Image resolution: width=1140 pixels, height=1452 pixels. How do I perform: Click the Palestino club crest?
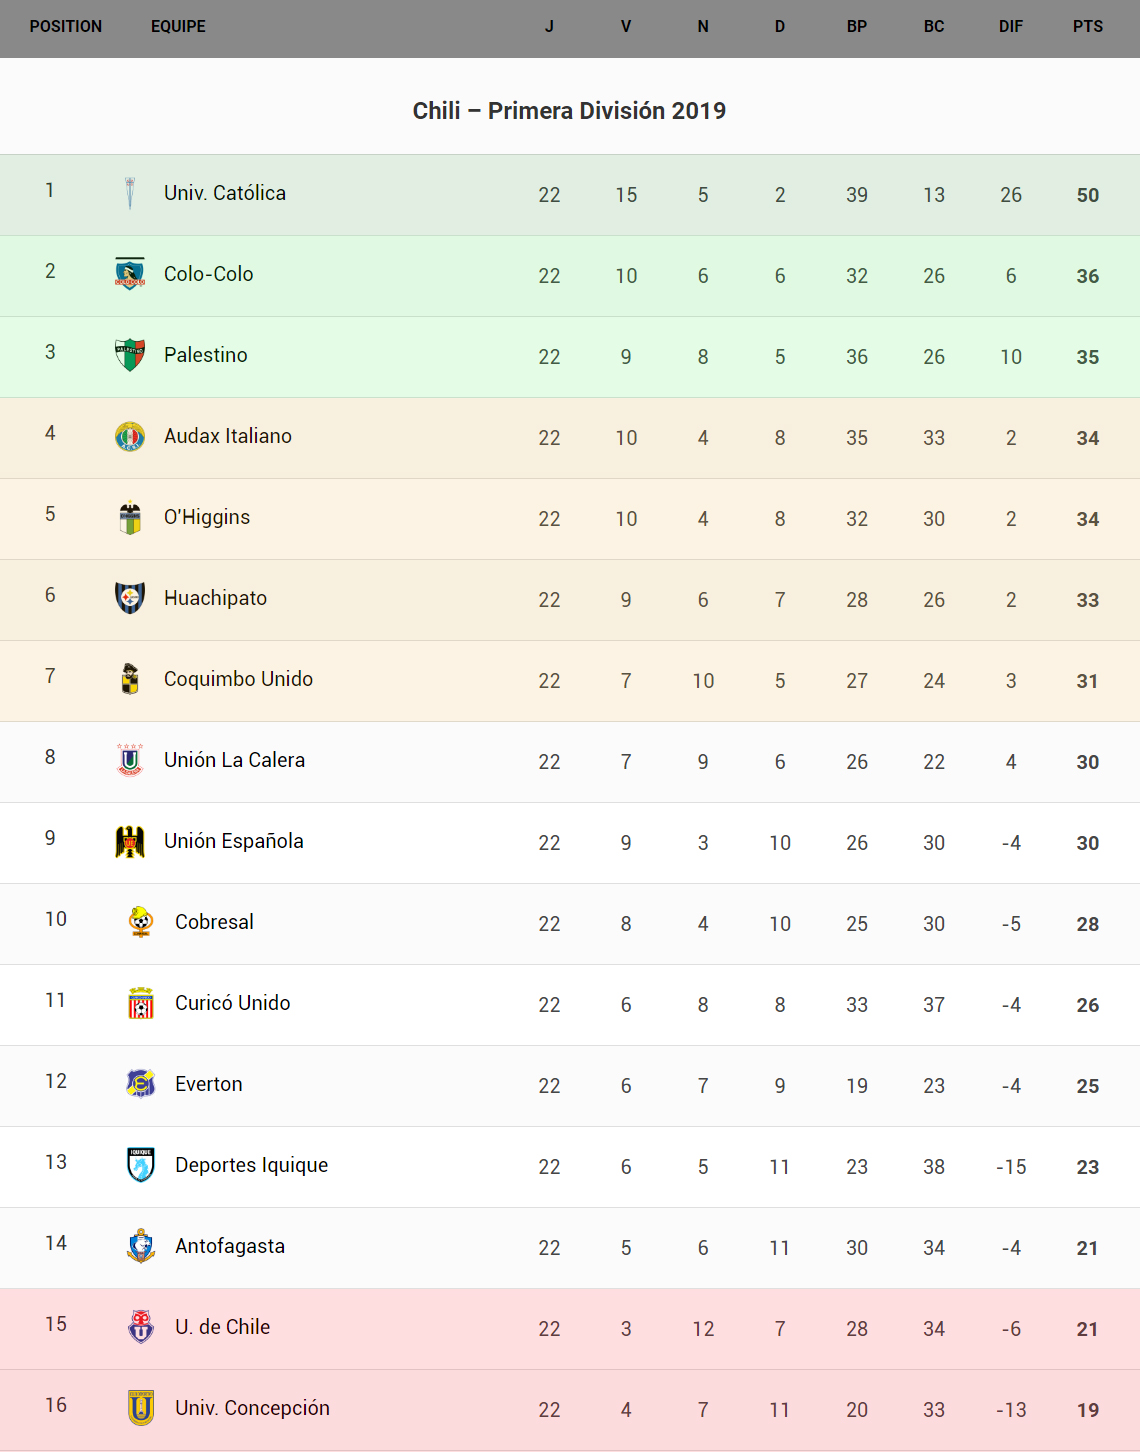(130, 355)
